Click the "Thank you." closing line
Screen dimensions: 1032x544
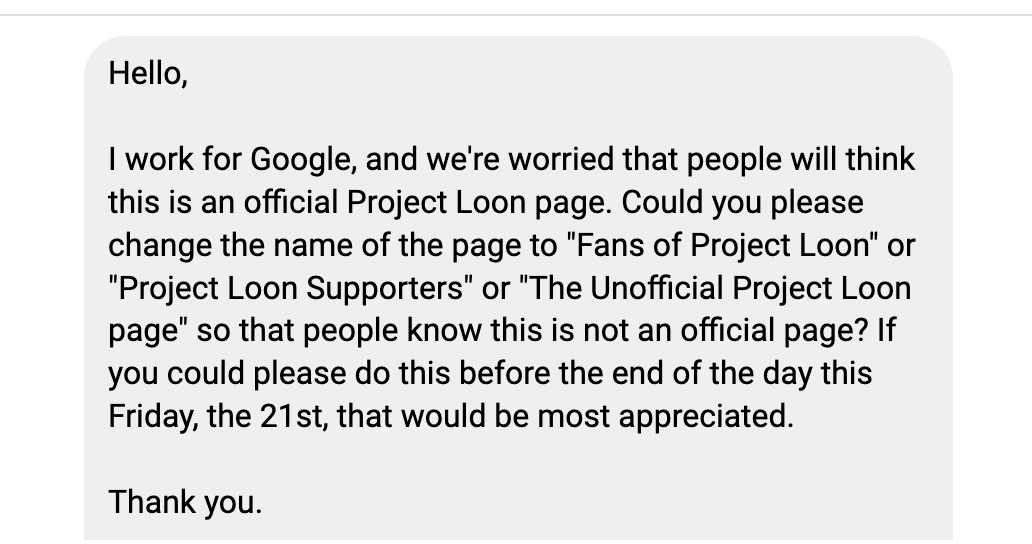[x=185, y=502]
